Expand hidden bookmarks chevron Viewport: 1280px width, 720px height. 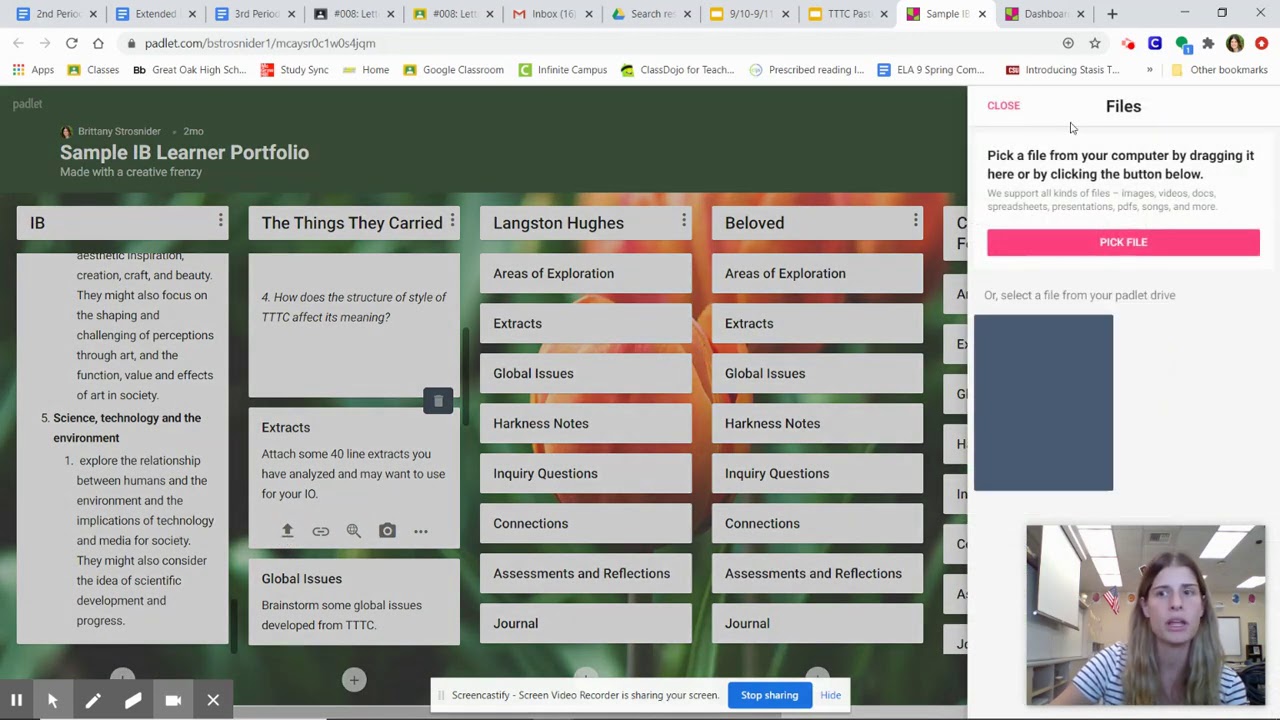pyautogui.click(x=1149, y=70)
